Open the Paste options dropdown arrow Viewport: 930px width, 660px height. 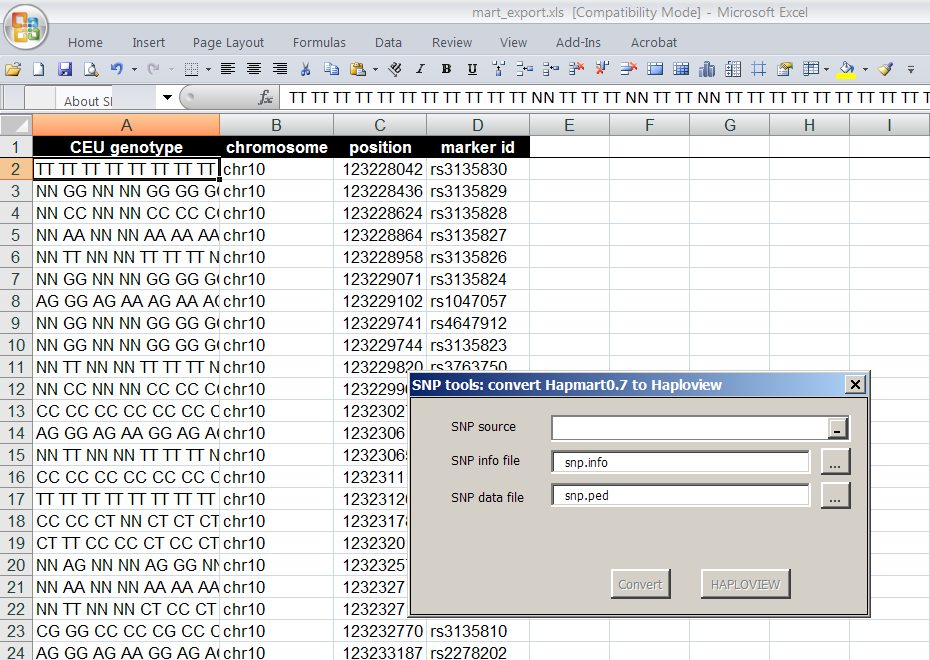(x=375, y=69)
